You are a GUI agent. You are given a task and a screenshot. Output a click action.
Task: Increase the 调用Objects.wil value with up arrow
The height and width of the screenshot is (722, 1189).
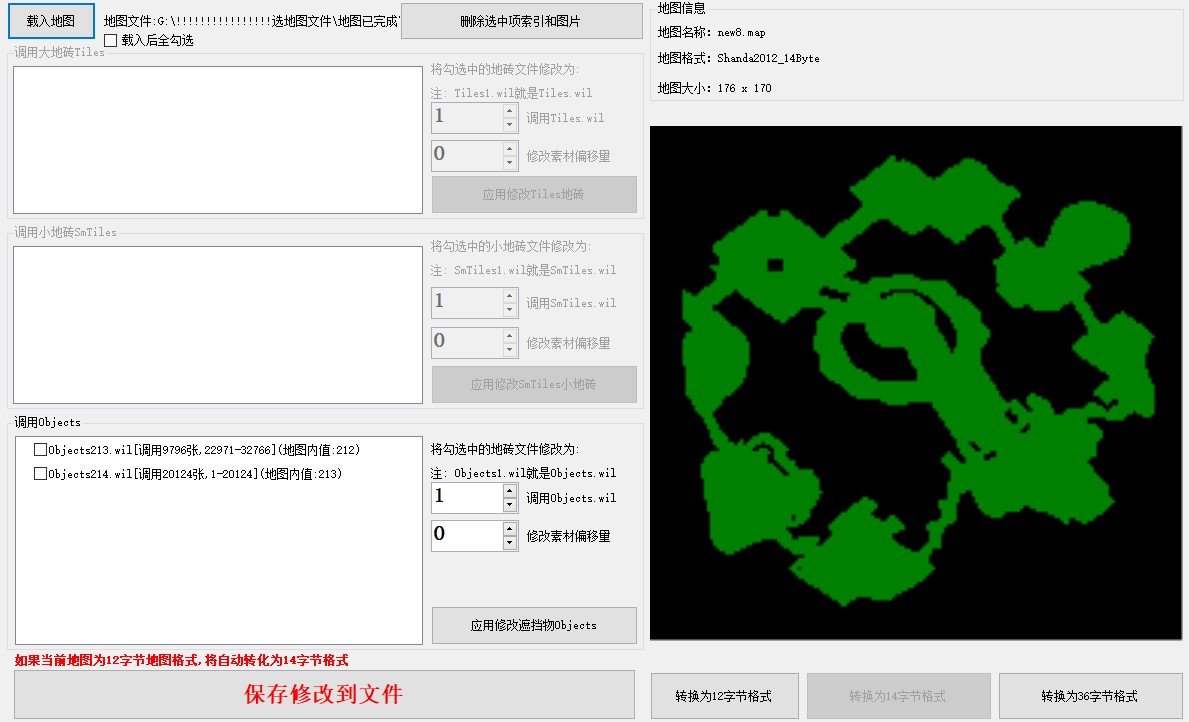click(x=510, y=491)
